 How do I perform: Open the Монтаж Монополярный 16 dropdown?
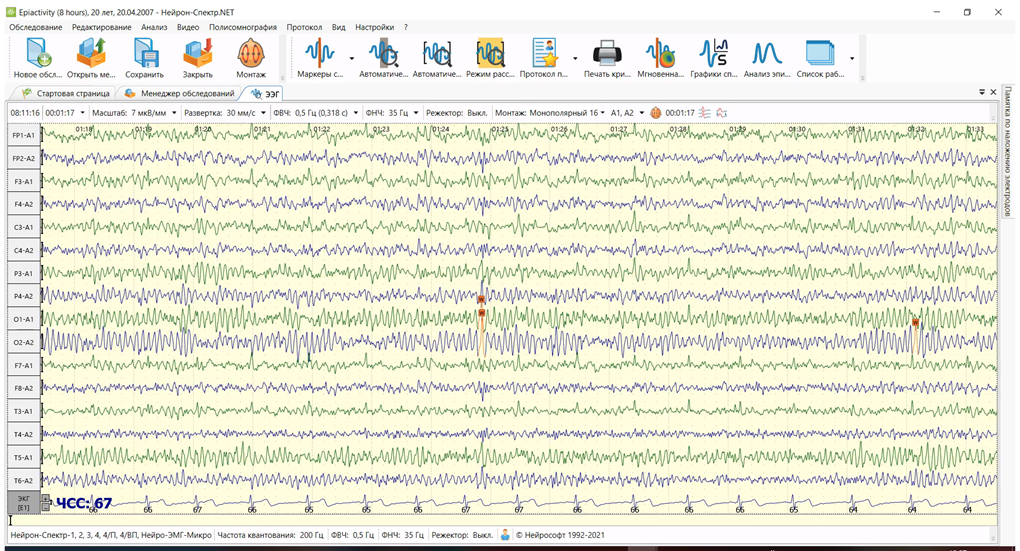[x=602, y=113]
